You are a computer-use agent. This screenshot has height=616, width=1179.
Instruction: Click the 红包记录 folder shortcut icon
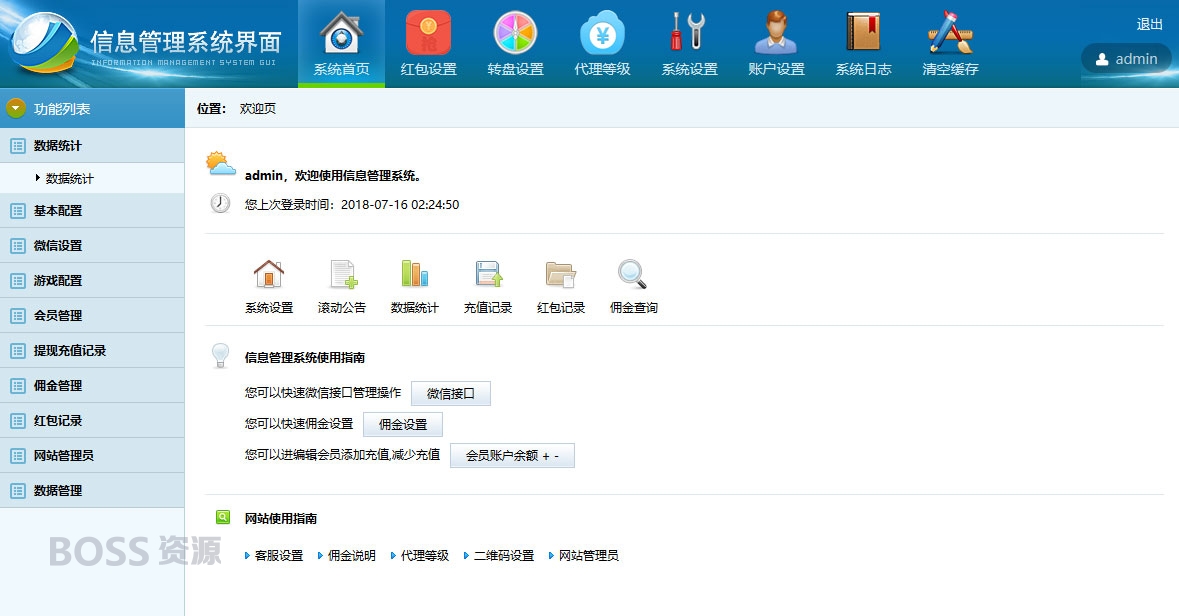(x=561, y=275)
